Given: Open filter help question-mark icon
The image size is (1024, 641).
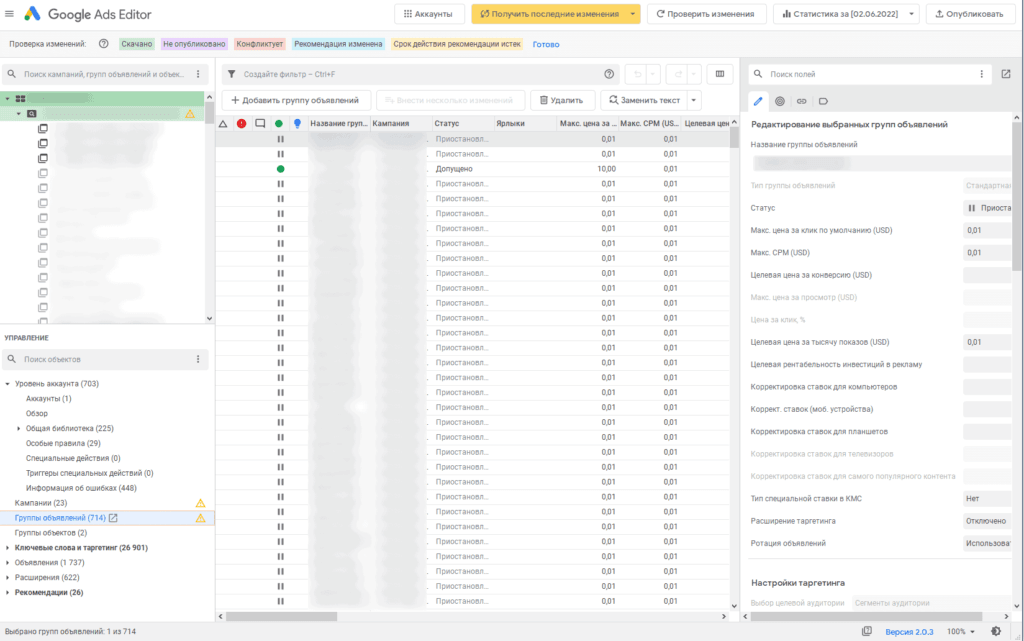Looking at the screenshot, I should coord(609,74).
